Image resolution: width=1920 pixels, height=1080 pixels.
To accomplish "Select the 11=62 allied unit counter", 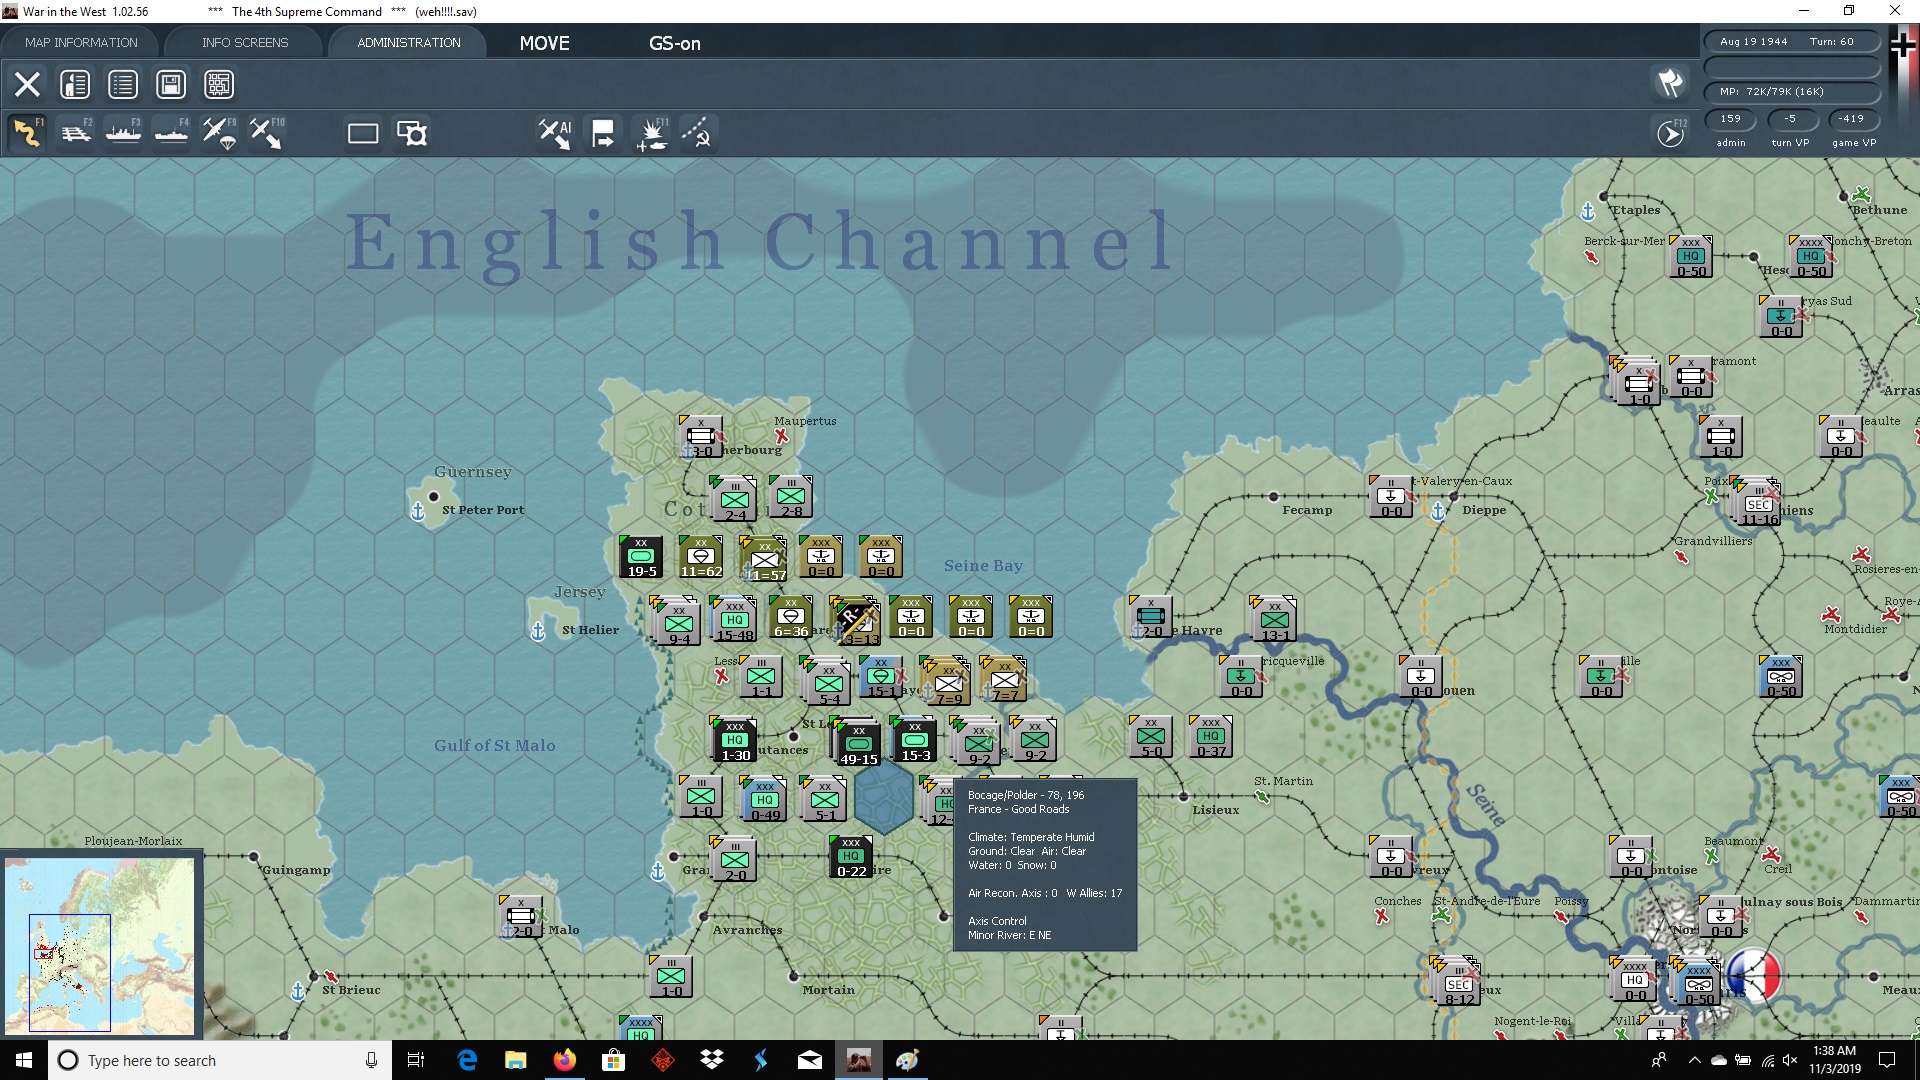I will (701, 557).
